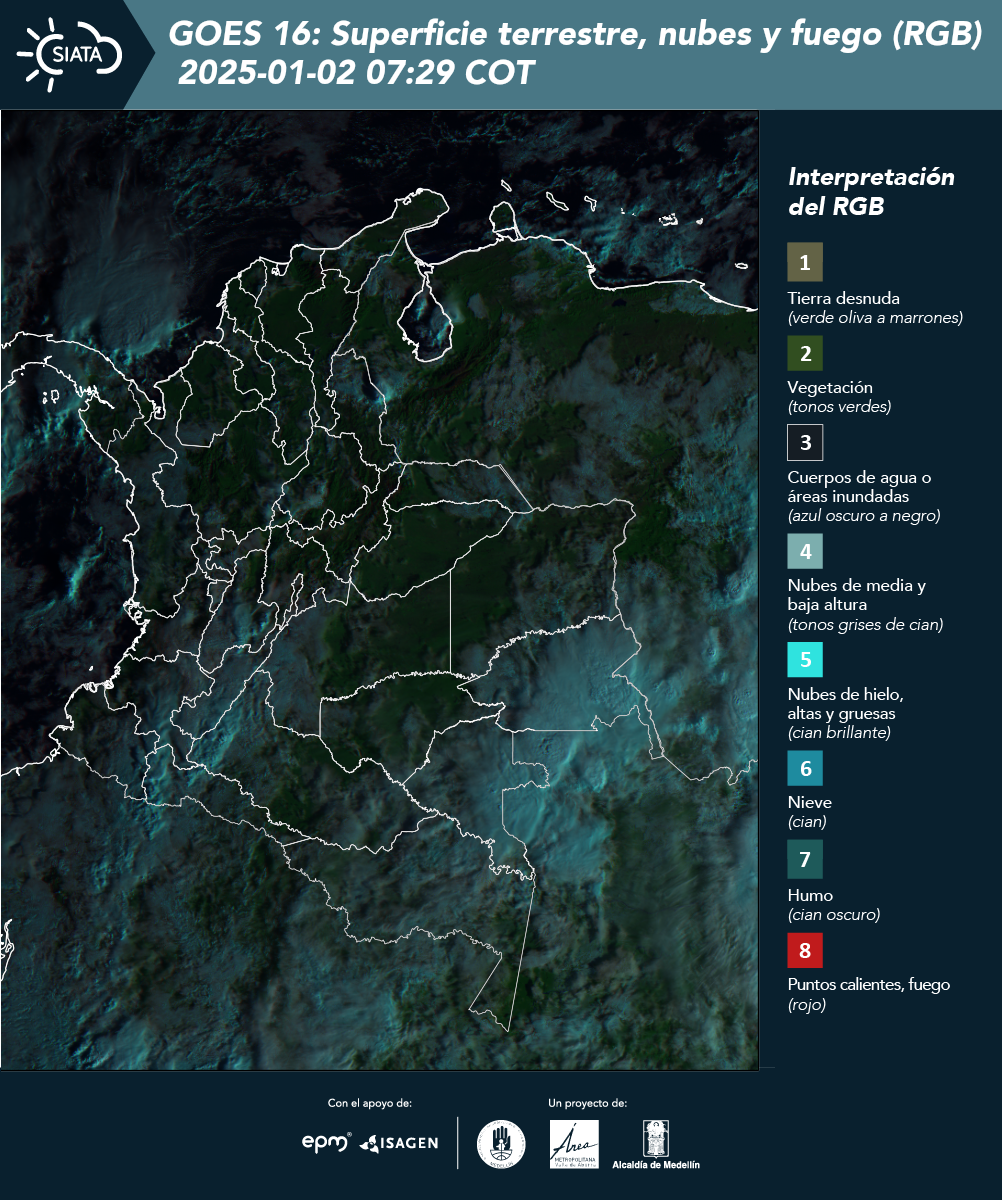Pick the green swatch 2 for Vegetación

pos(805,353)
